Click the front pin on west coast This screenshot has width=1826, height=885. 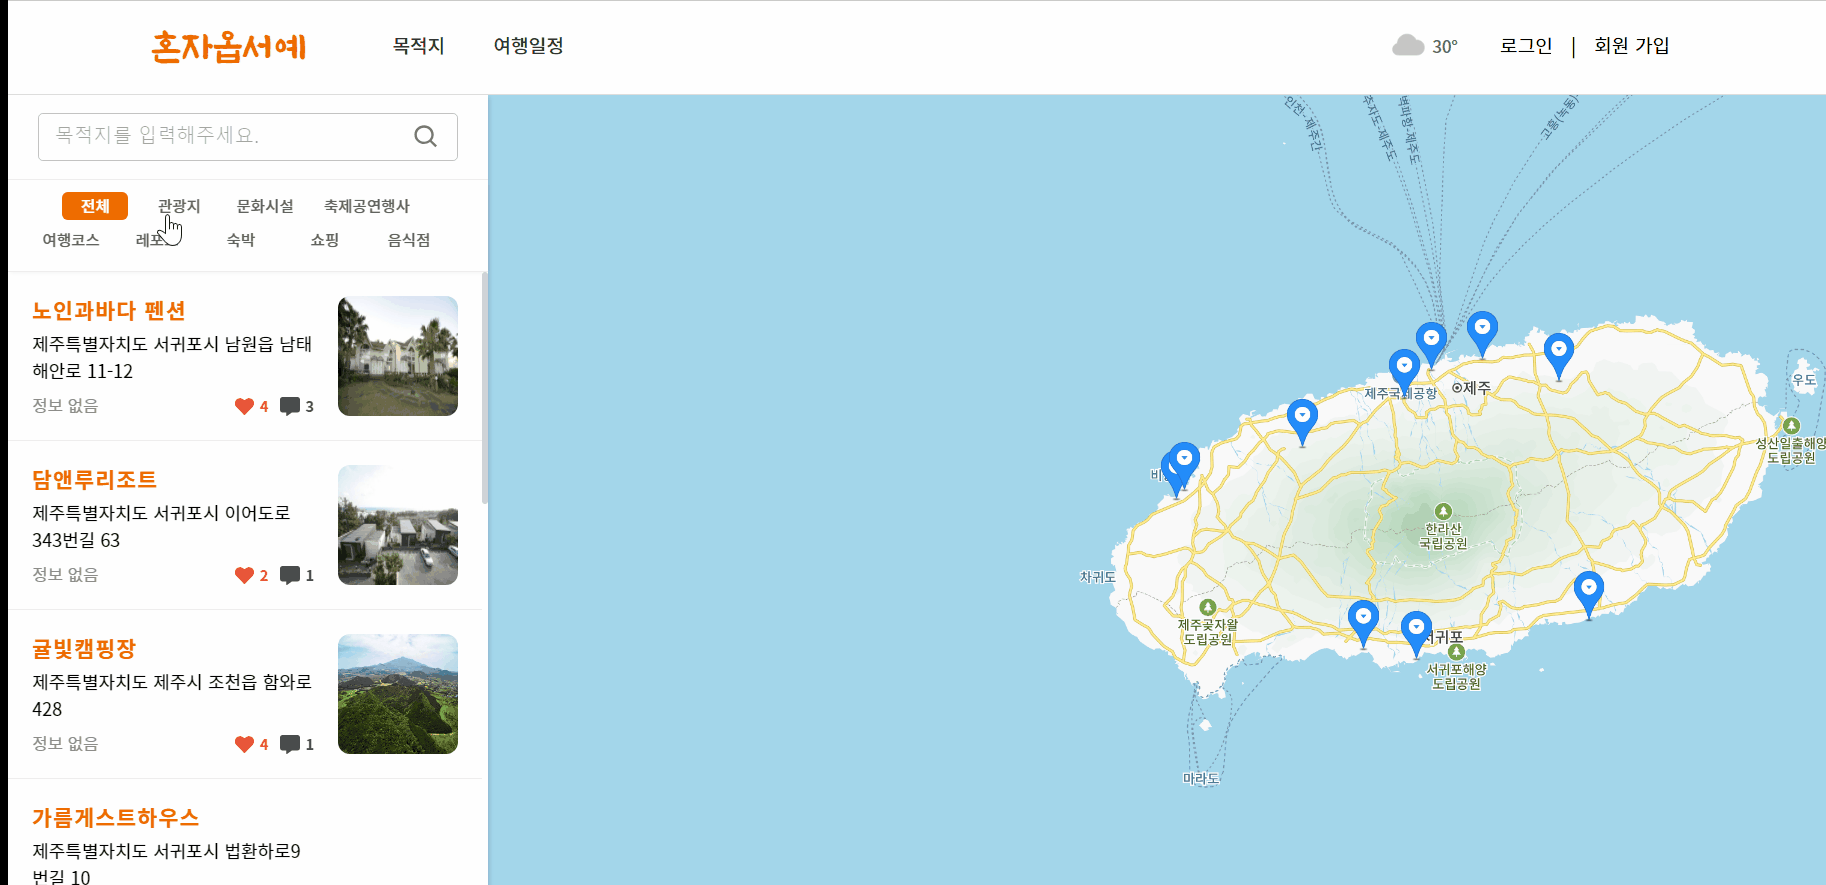(x=1184, y=465)
